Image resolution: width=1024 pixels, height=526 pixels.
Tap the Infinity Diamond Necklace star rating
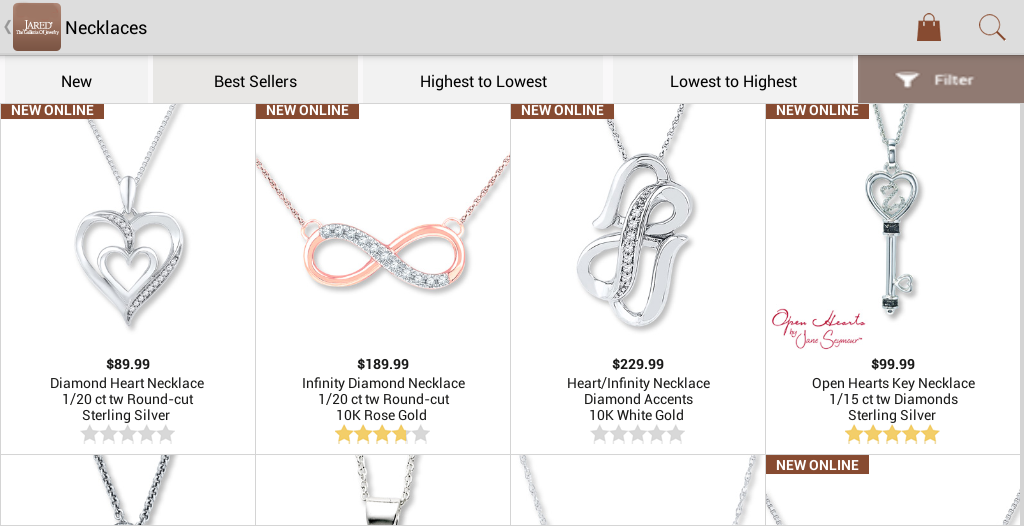[x=383, y=434]
